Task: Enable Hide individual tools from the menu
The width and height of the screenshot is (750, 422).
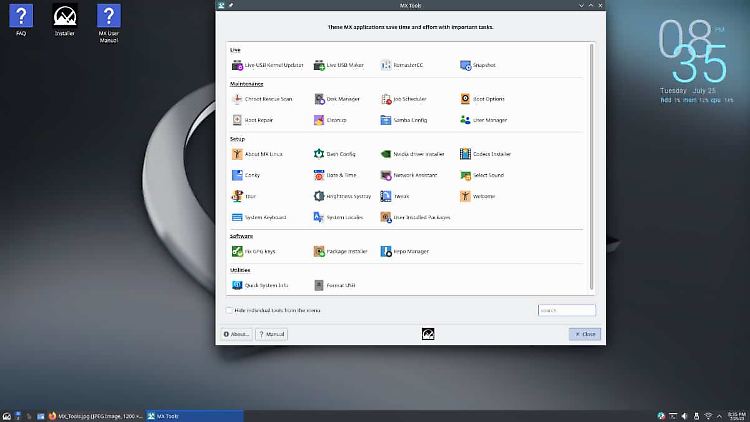Action: [x=229, y=310]
